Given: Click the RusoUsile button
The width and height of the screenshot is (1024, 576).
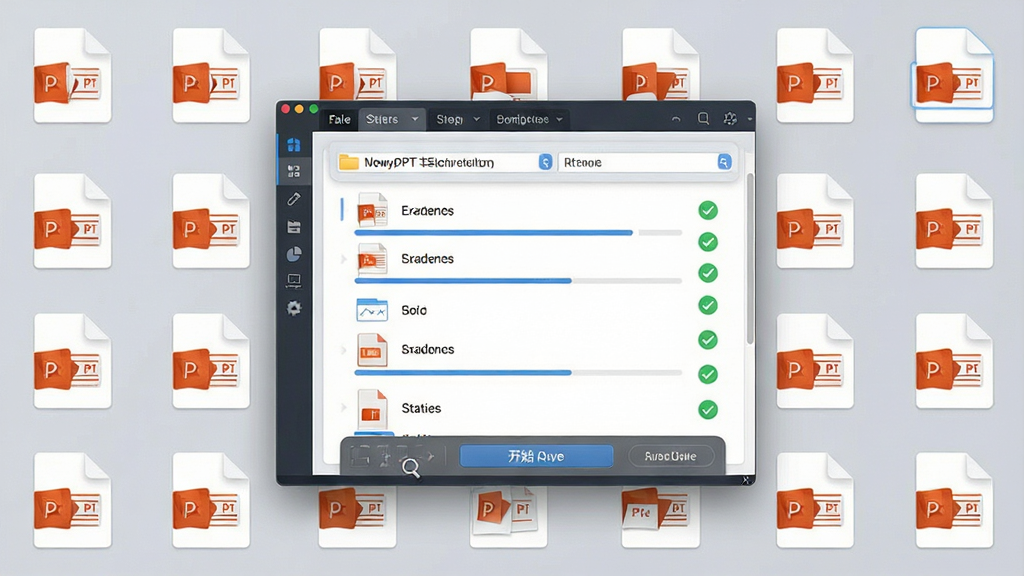Looking at the screenshot, I should pyautogui.click(x=670, y=456).
